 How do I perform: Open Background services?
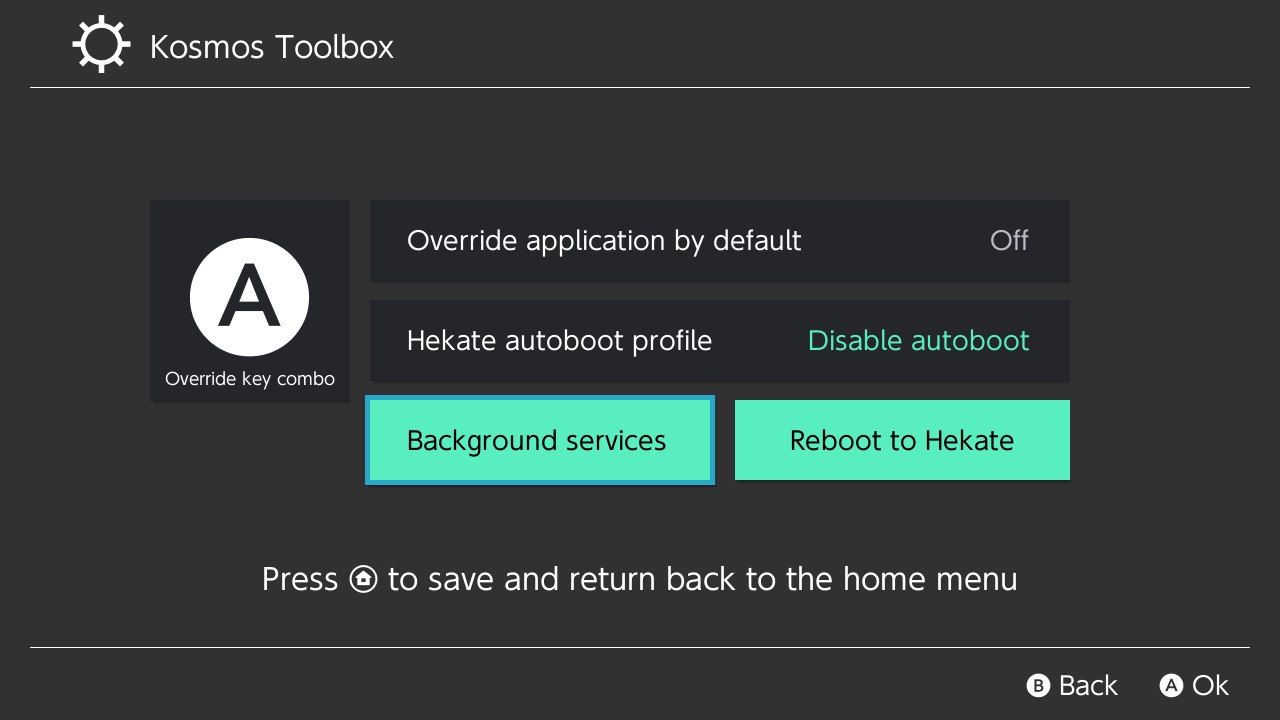[x=540, y=441]
